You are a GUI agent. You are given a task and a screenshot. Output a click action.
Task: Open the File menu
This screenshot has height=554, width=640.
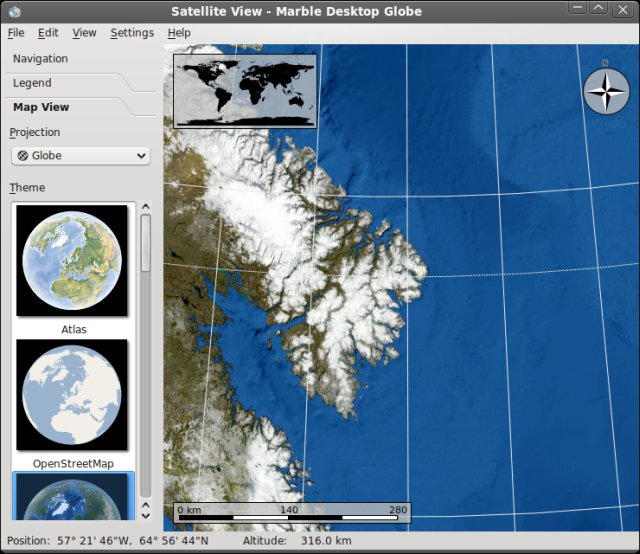coord(16,33)
